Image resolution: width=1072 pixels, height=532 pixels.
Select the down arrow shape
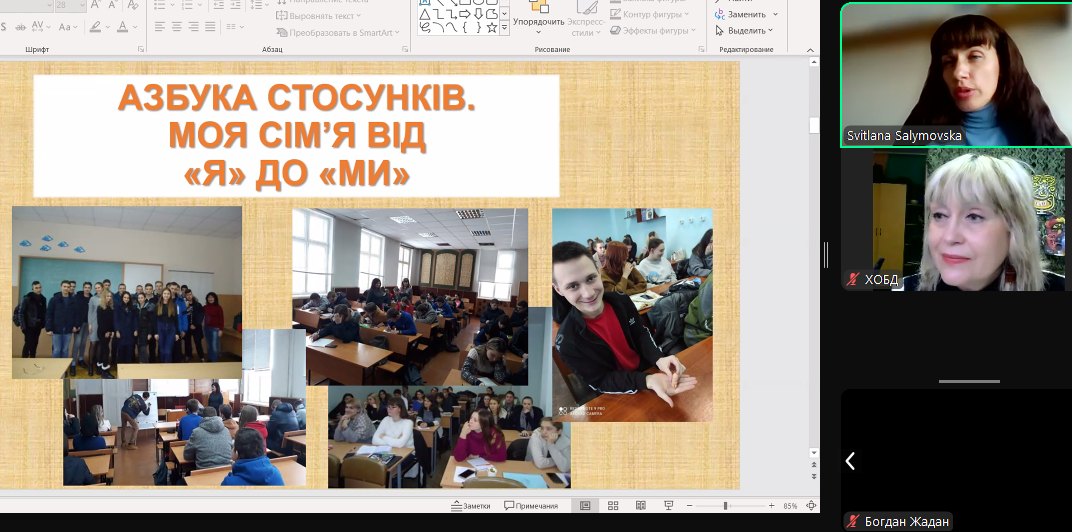pos(479,14)
